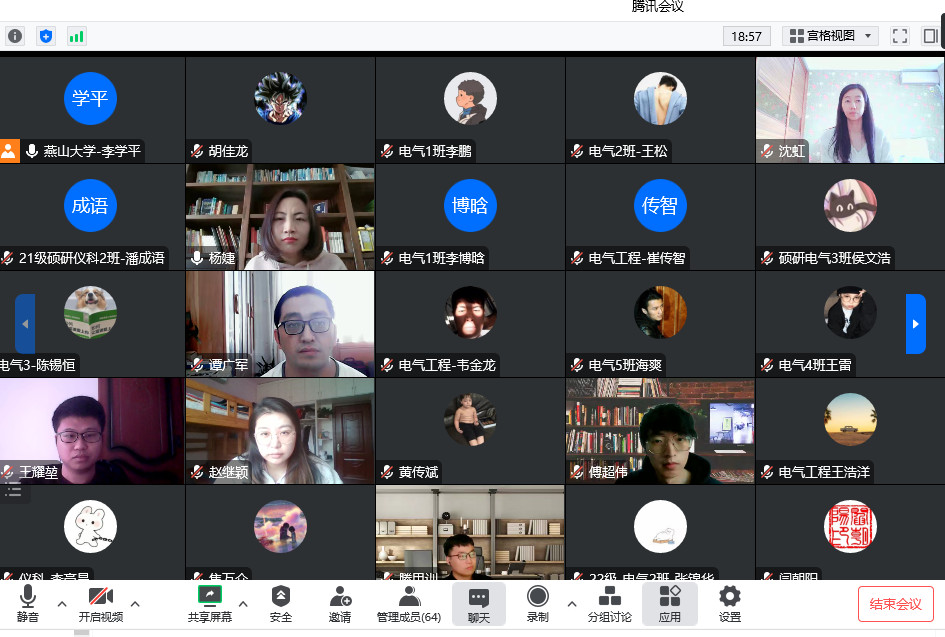Open the 安全 security options

click(x=281, y=604)
